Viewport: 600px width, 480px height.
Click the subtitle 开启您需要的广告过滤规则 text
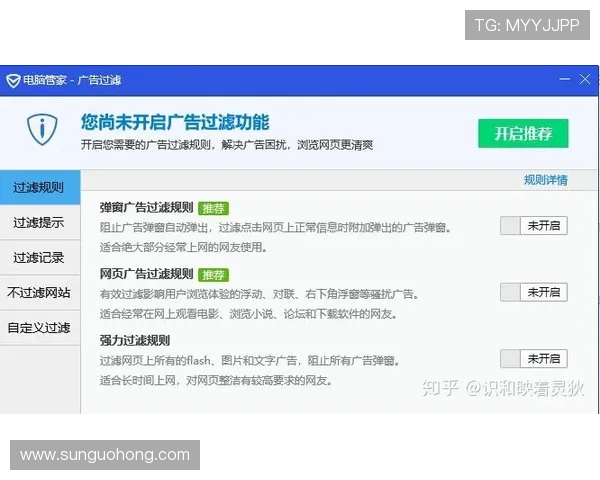click(x=227, y=145)
